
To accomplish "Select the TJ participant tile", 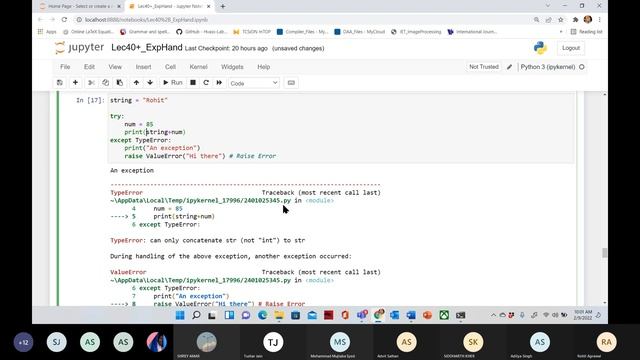I will pos(273,342).
